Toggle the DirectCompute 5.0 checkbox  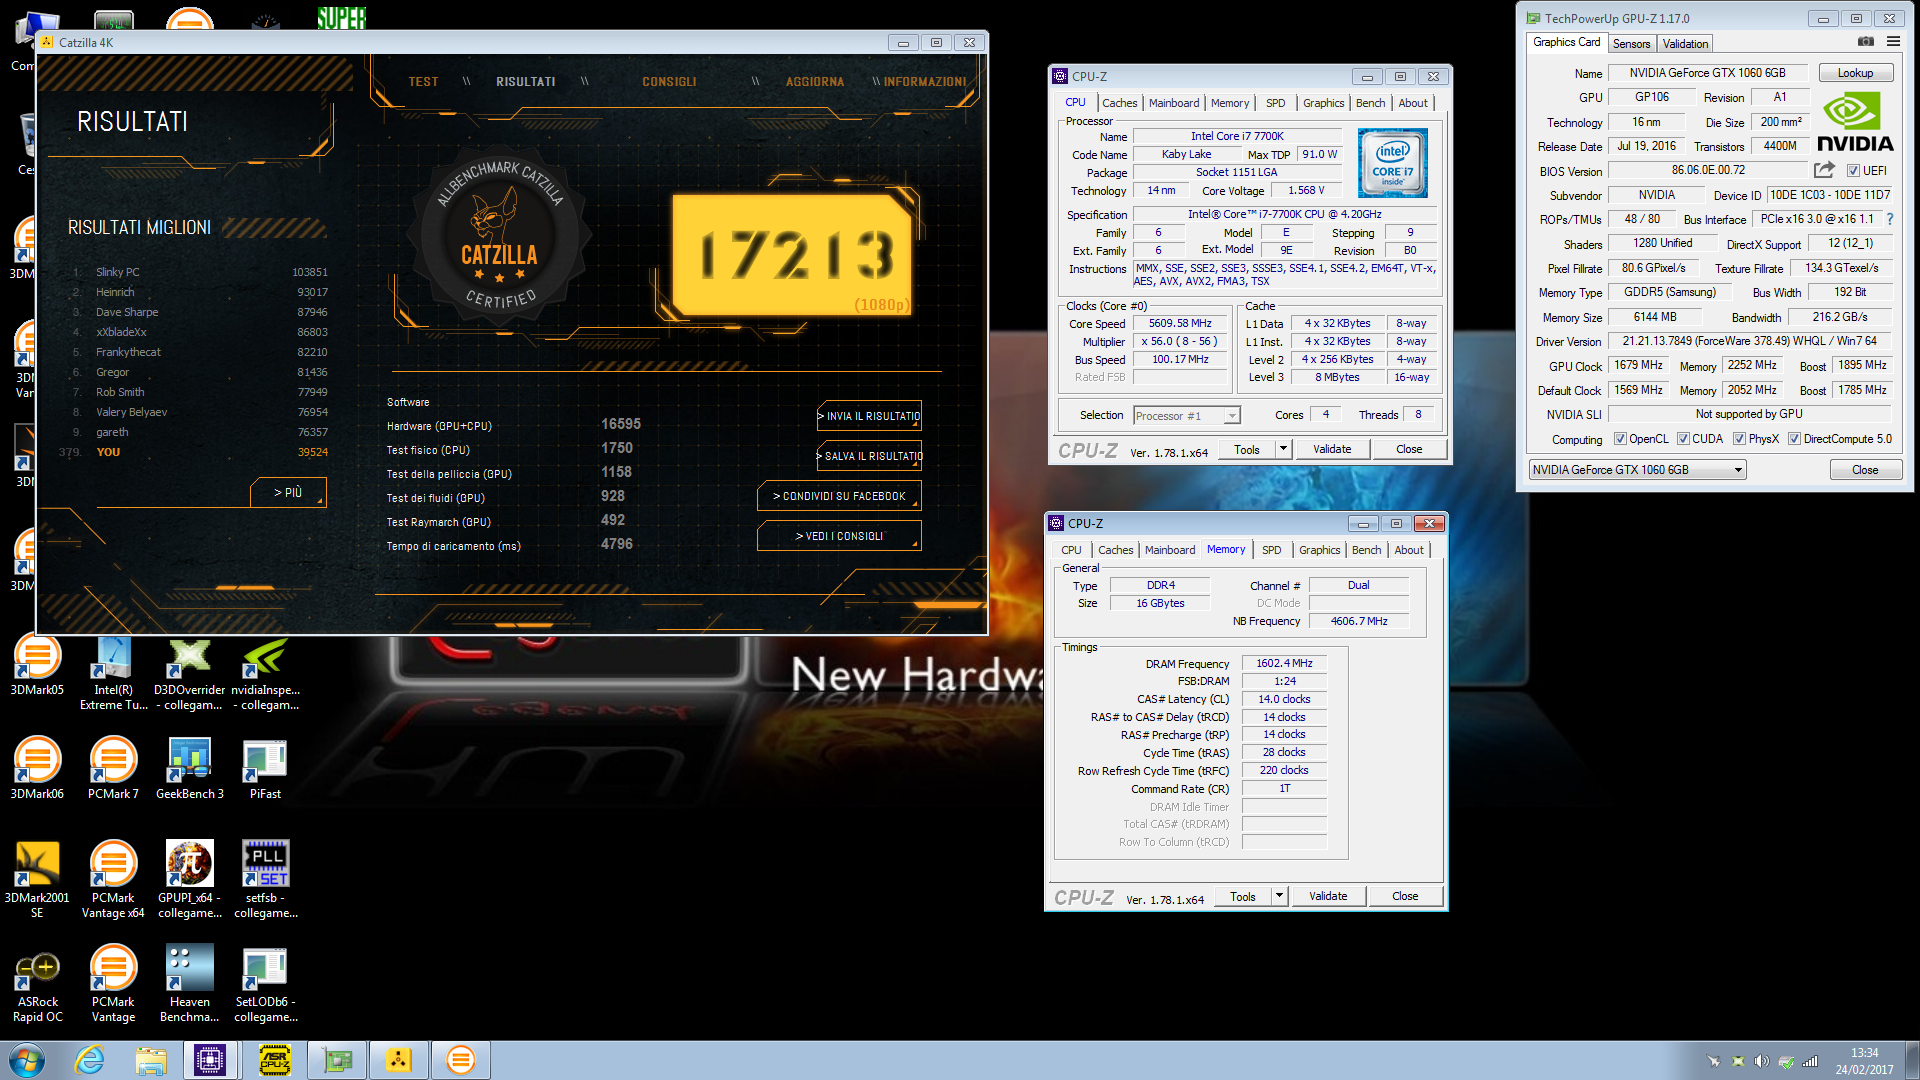pyautogui.click(x=1794, y=439)
